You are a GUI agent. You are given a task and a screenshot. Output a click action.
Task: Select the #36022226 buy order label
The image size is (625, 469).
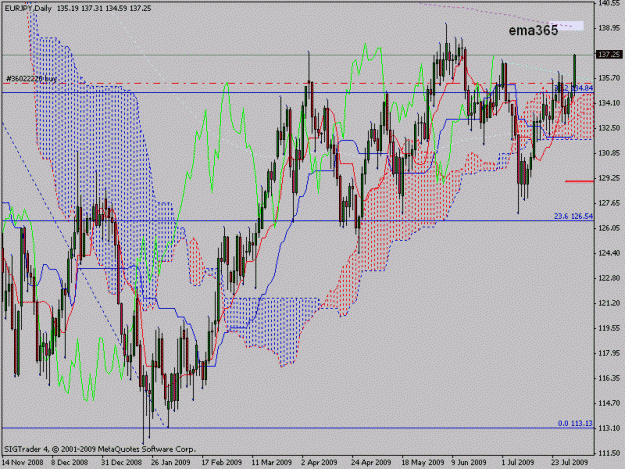point(31,78)
